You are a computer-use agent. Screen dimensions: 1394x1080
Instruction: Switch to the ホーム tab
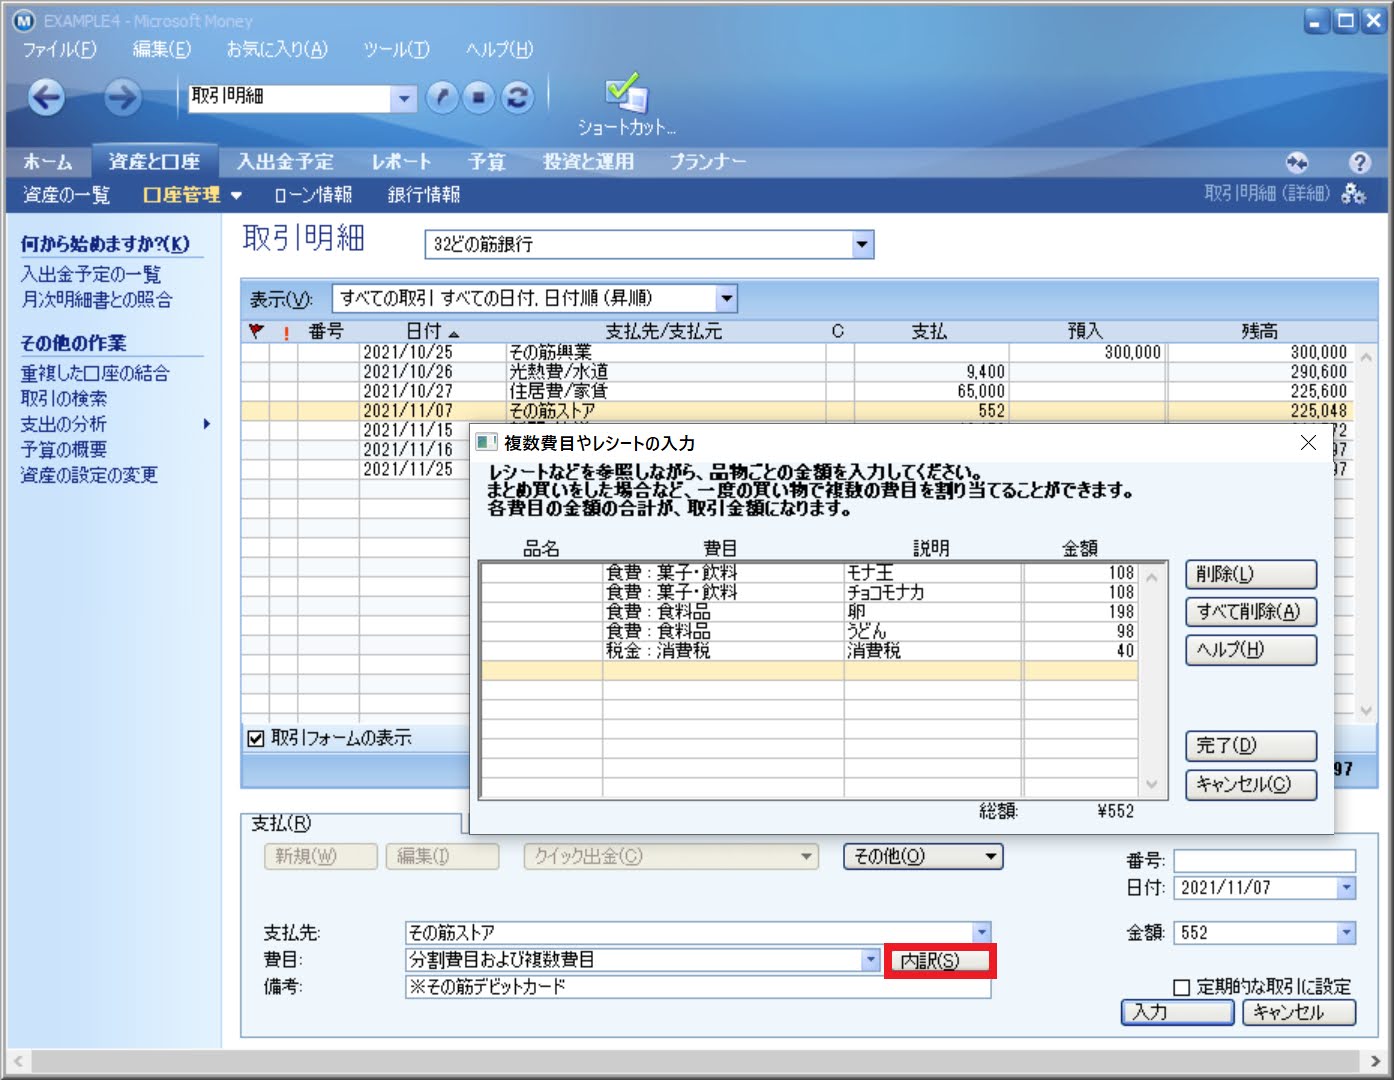(47, 162)
